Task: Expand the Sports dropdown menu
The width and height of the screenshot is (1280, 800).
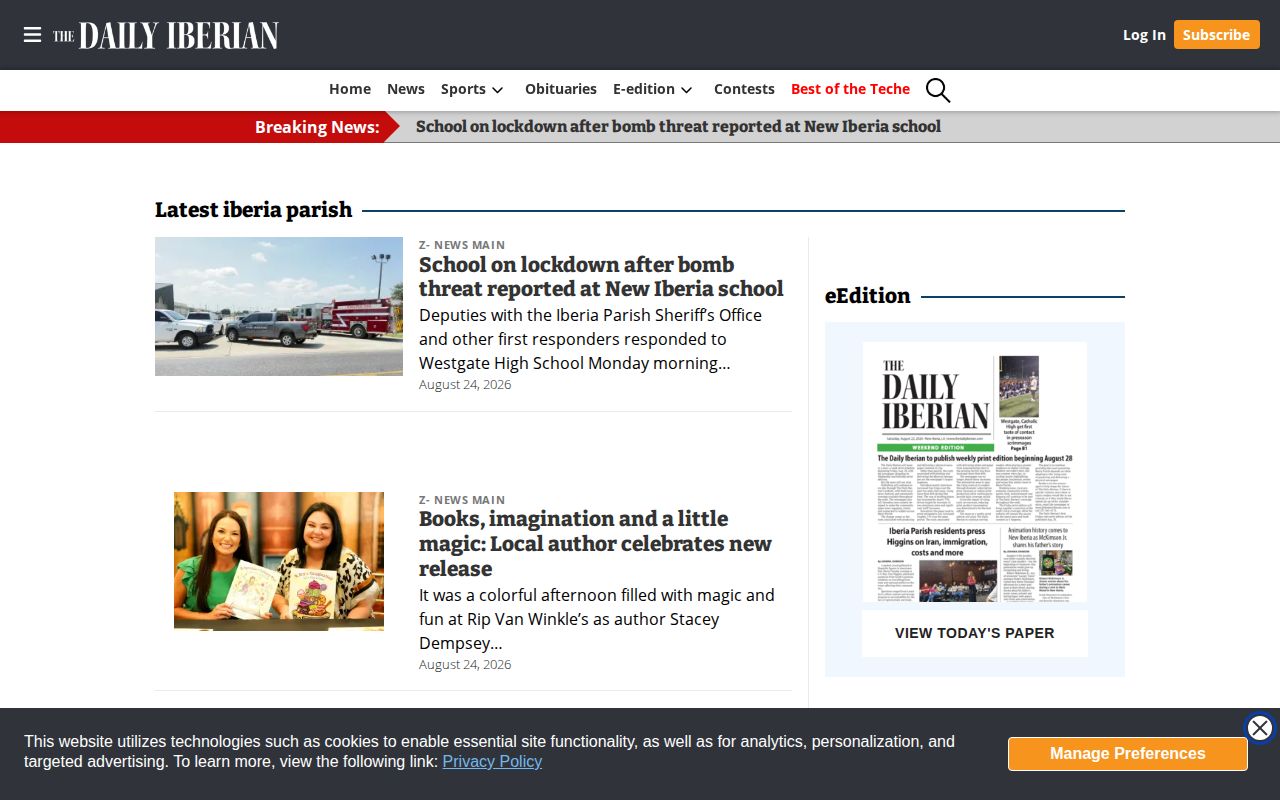Action: tap(472, 89)
